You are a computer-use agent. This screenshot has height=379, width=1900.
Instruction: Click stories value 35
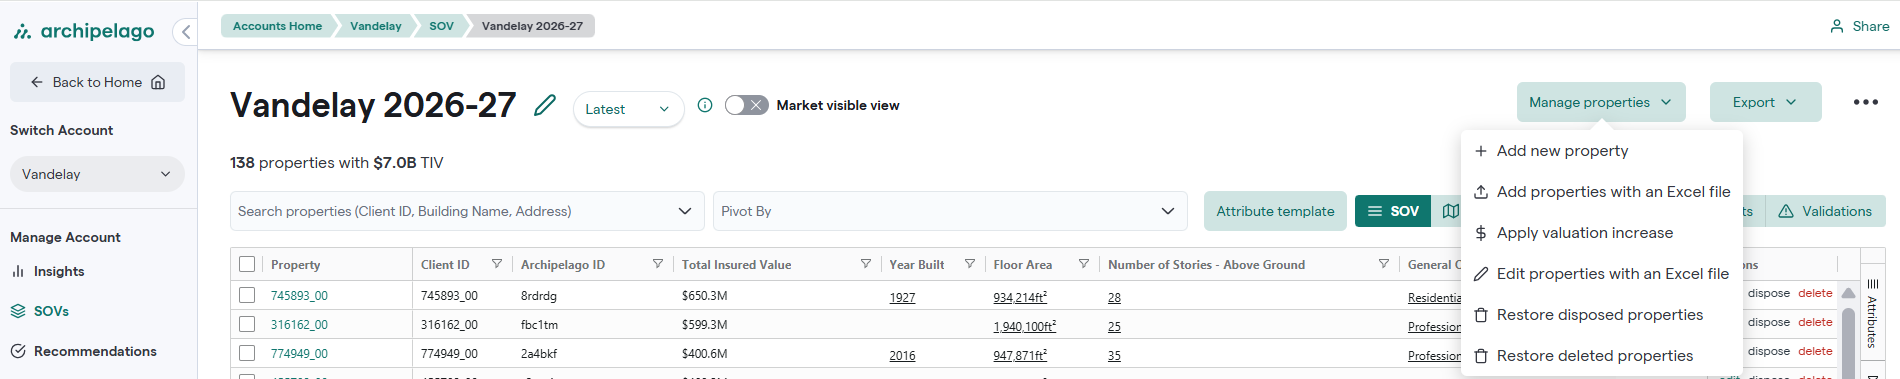click(1114, 355)
